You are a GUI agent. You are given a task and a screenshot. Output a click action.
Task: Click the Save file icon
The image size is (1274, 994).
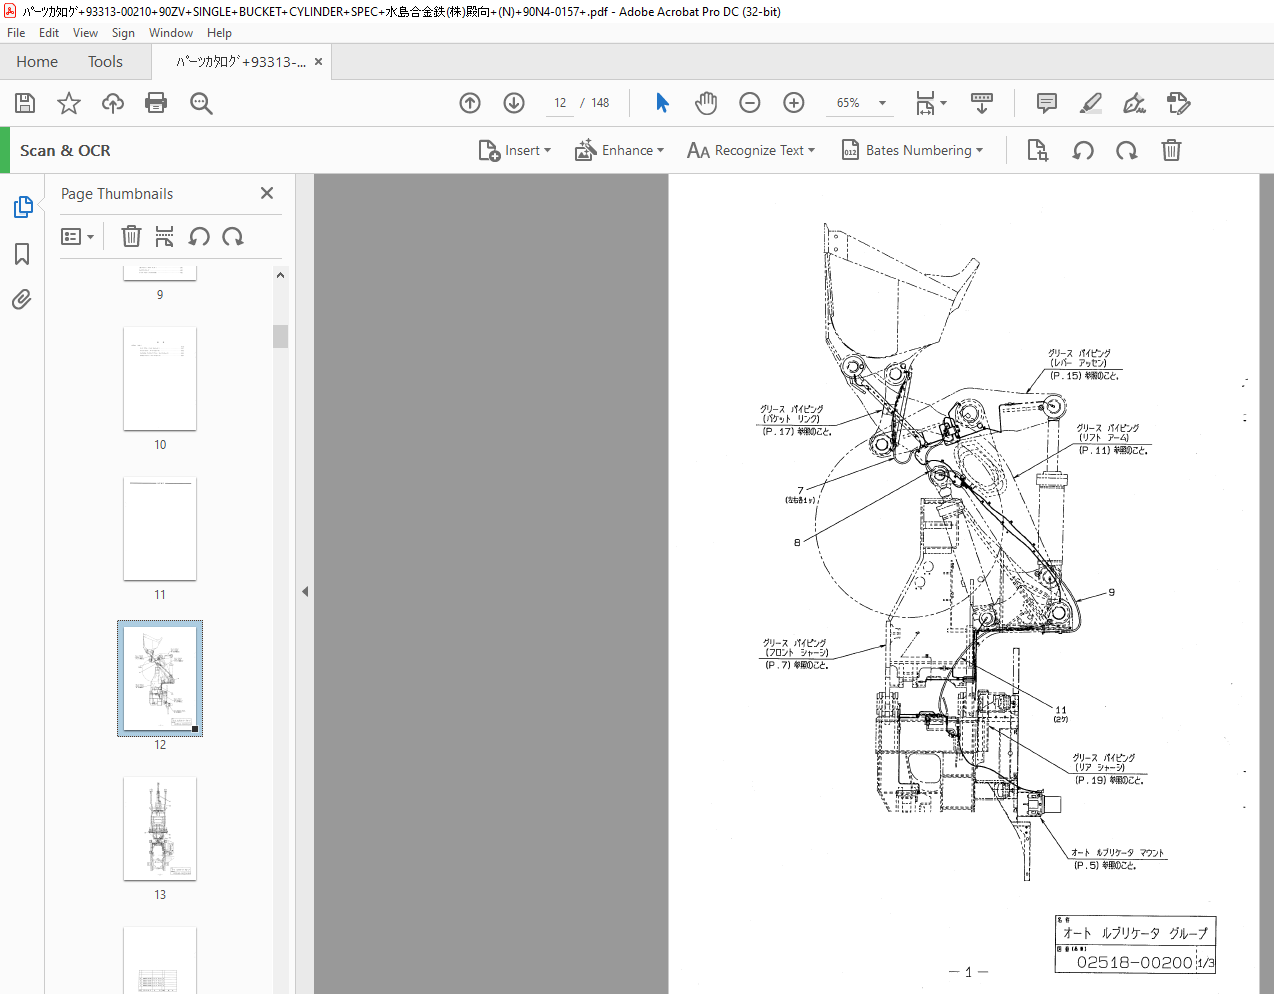point(25,103)
